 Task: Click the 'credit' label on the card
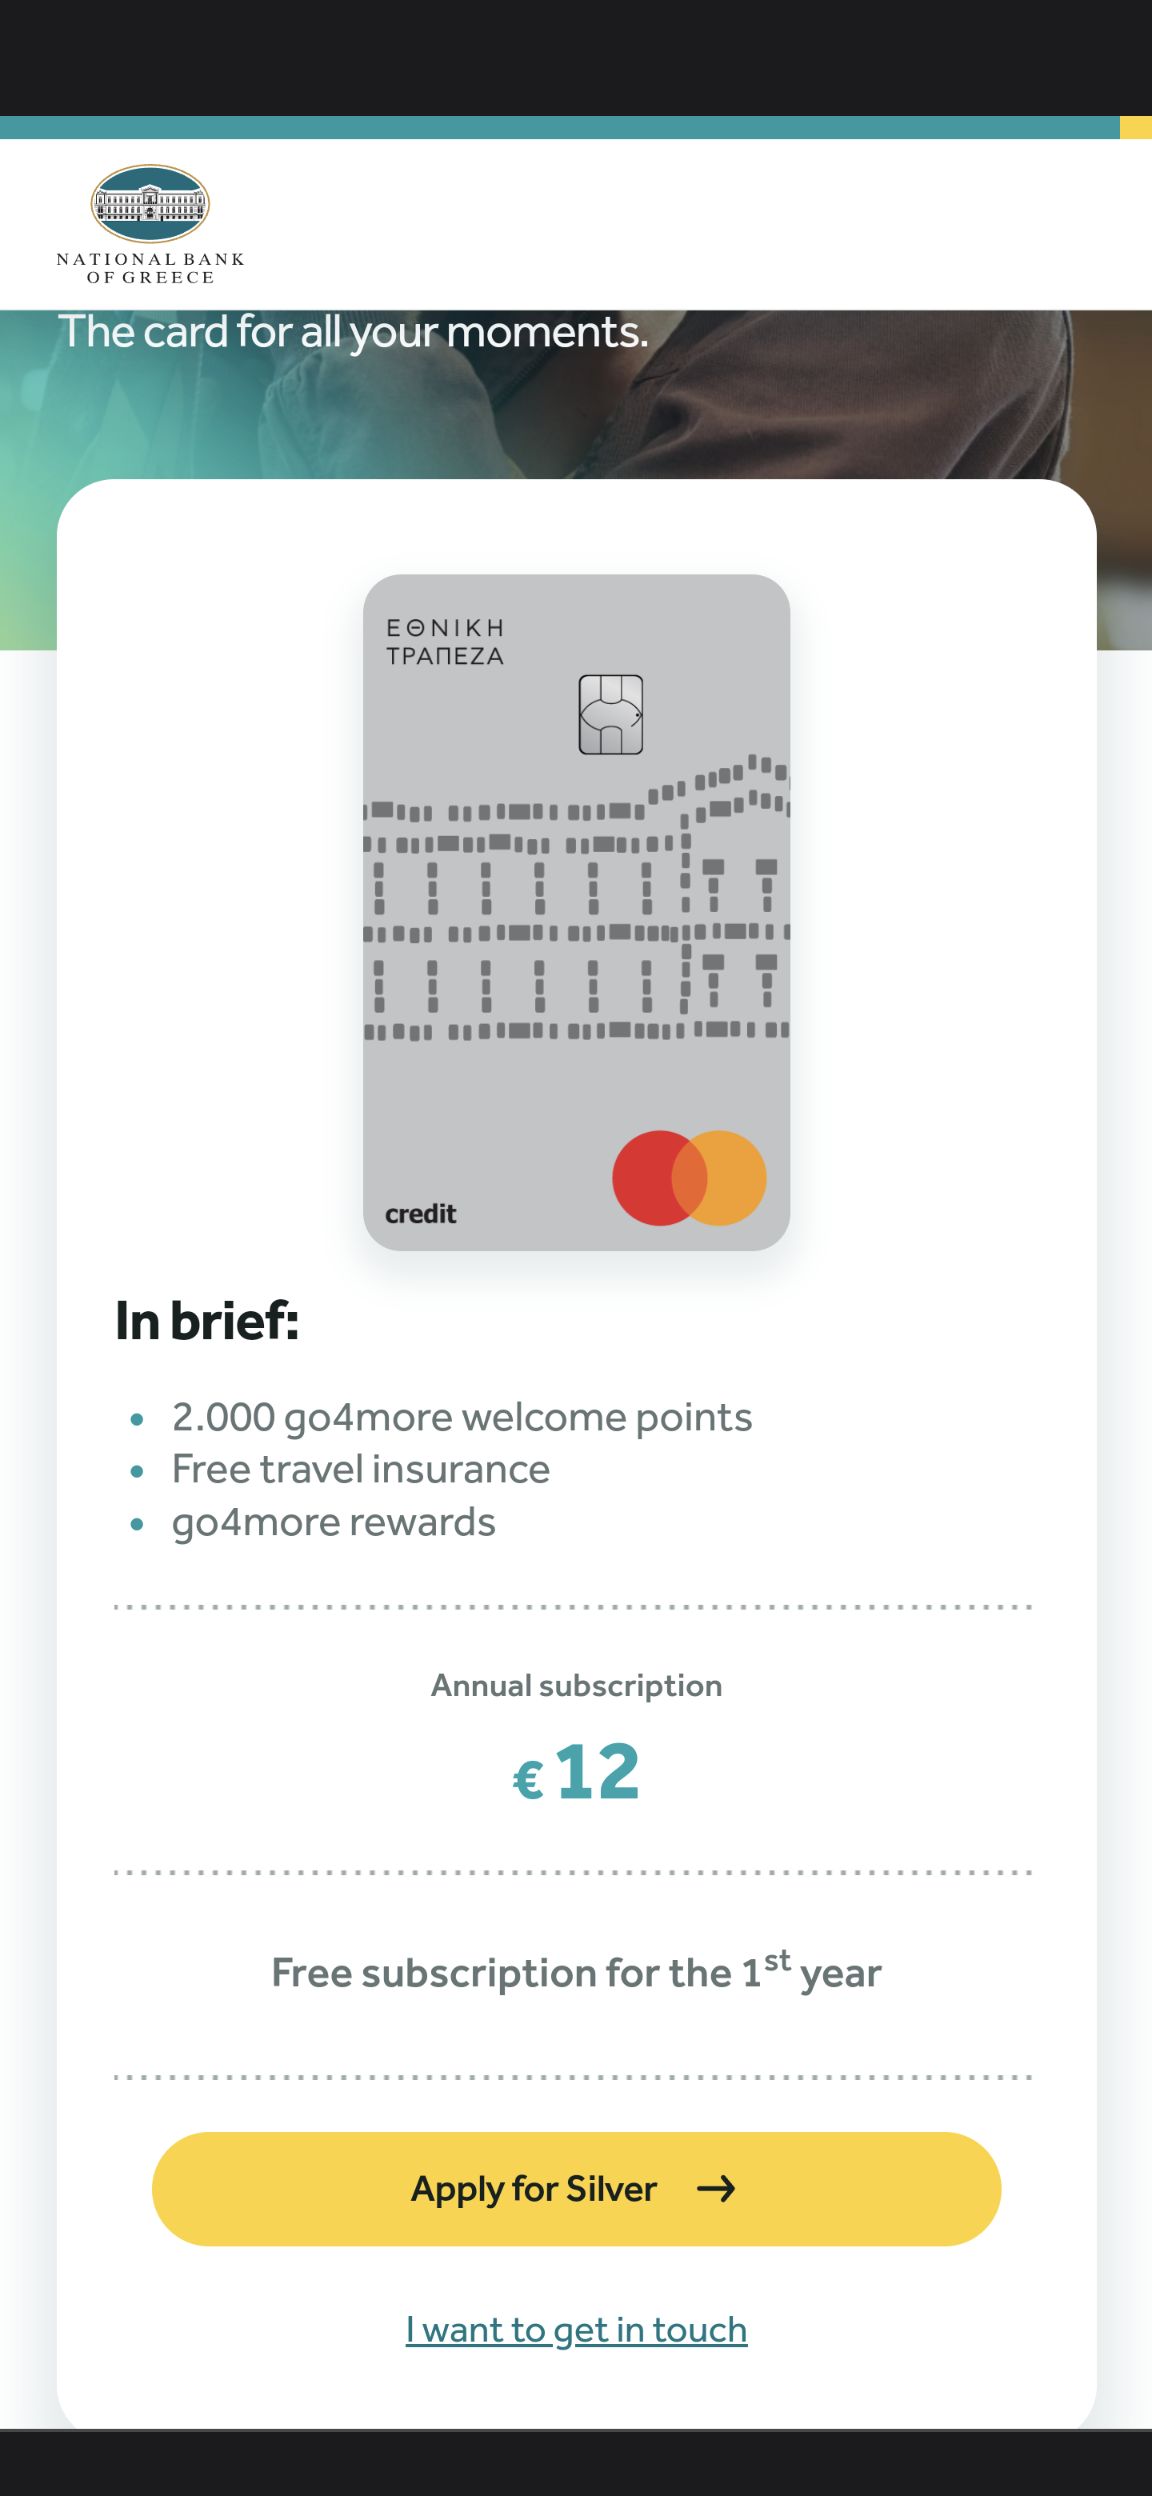click(420, 1214)
